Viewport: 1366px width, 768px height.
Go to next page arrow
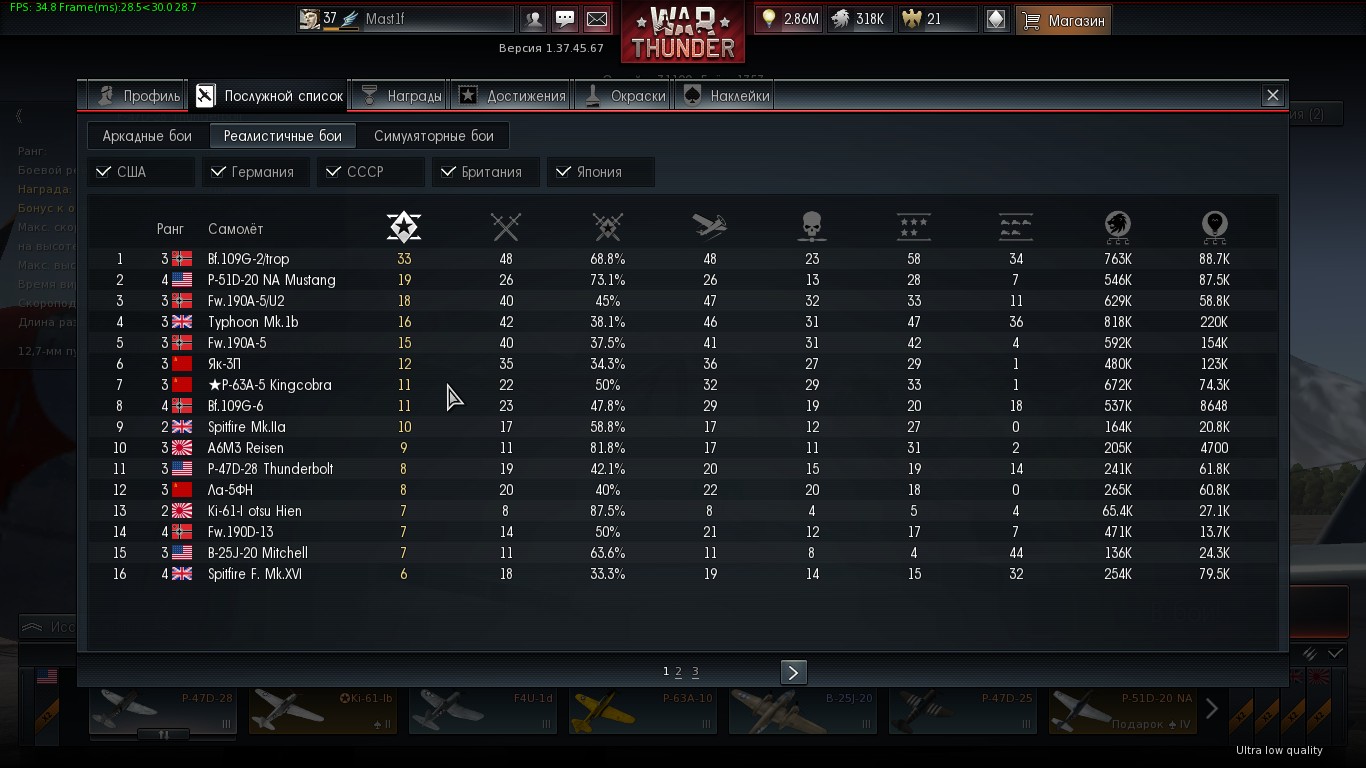click(793, 672)
